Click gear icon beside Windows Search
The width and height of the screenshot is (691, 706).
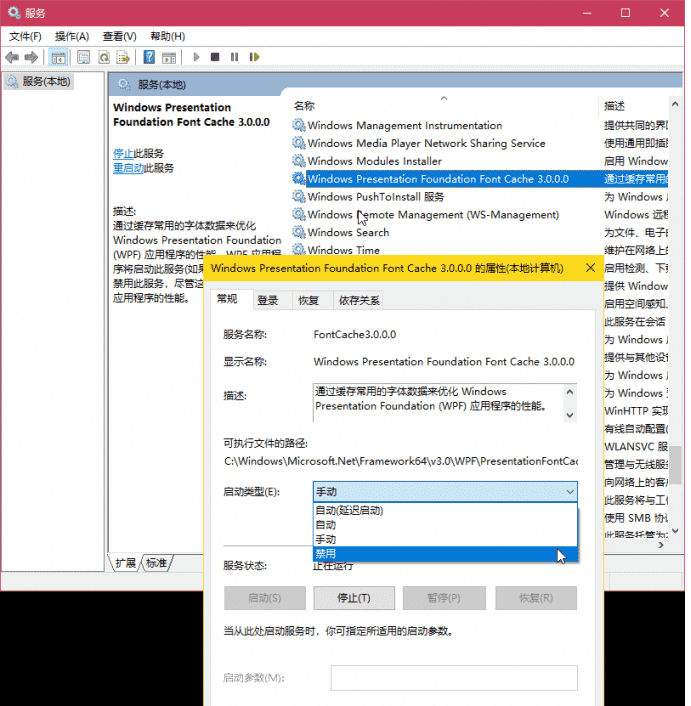tap(299, 232)
